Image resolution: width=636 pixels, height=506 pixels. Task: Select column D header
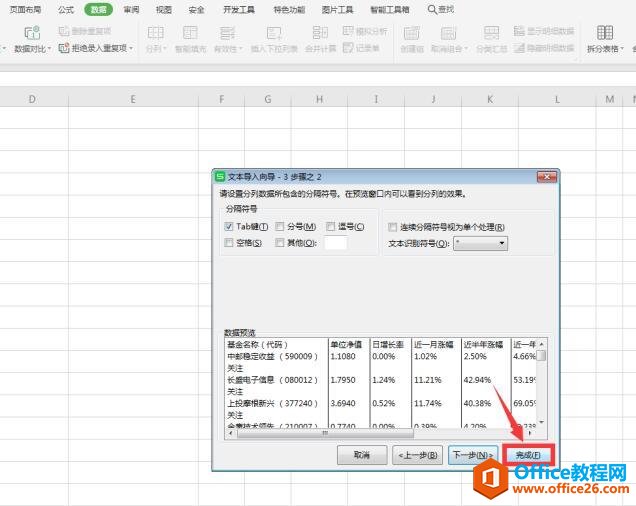(32, 99)
